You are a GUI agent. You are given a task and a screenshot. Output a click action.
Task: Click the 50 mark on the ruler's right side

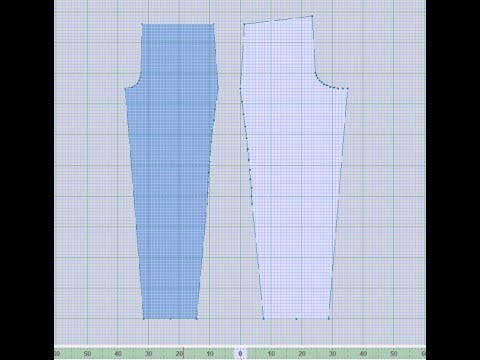394,353
